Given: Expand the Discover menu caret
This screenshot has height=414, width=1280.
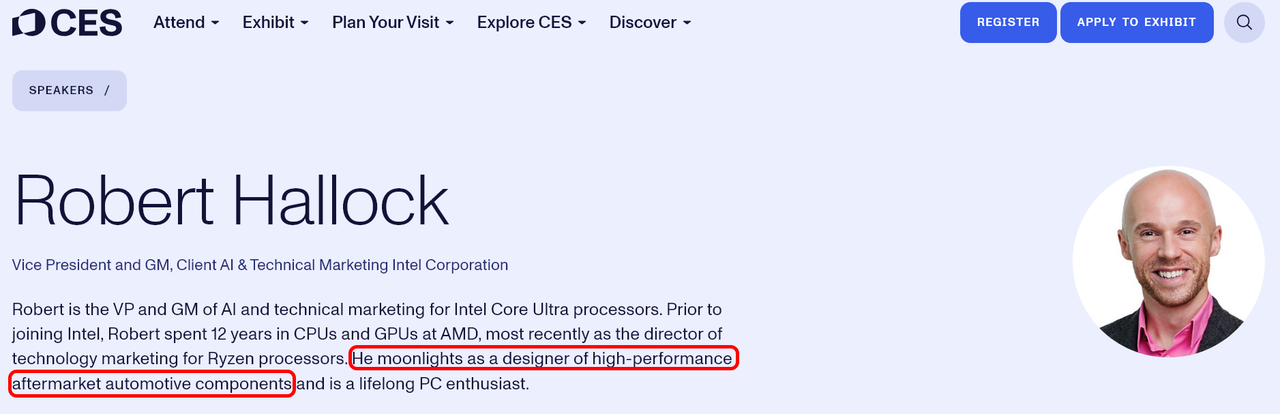Looking at the screenshot, I should click(x=686, y=23).
